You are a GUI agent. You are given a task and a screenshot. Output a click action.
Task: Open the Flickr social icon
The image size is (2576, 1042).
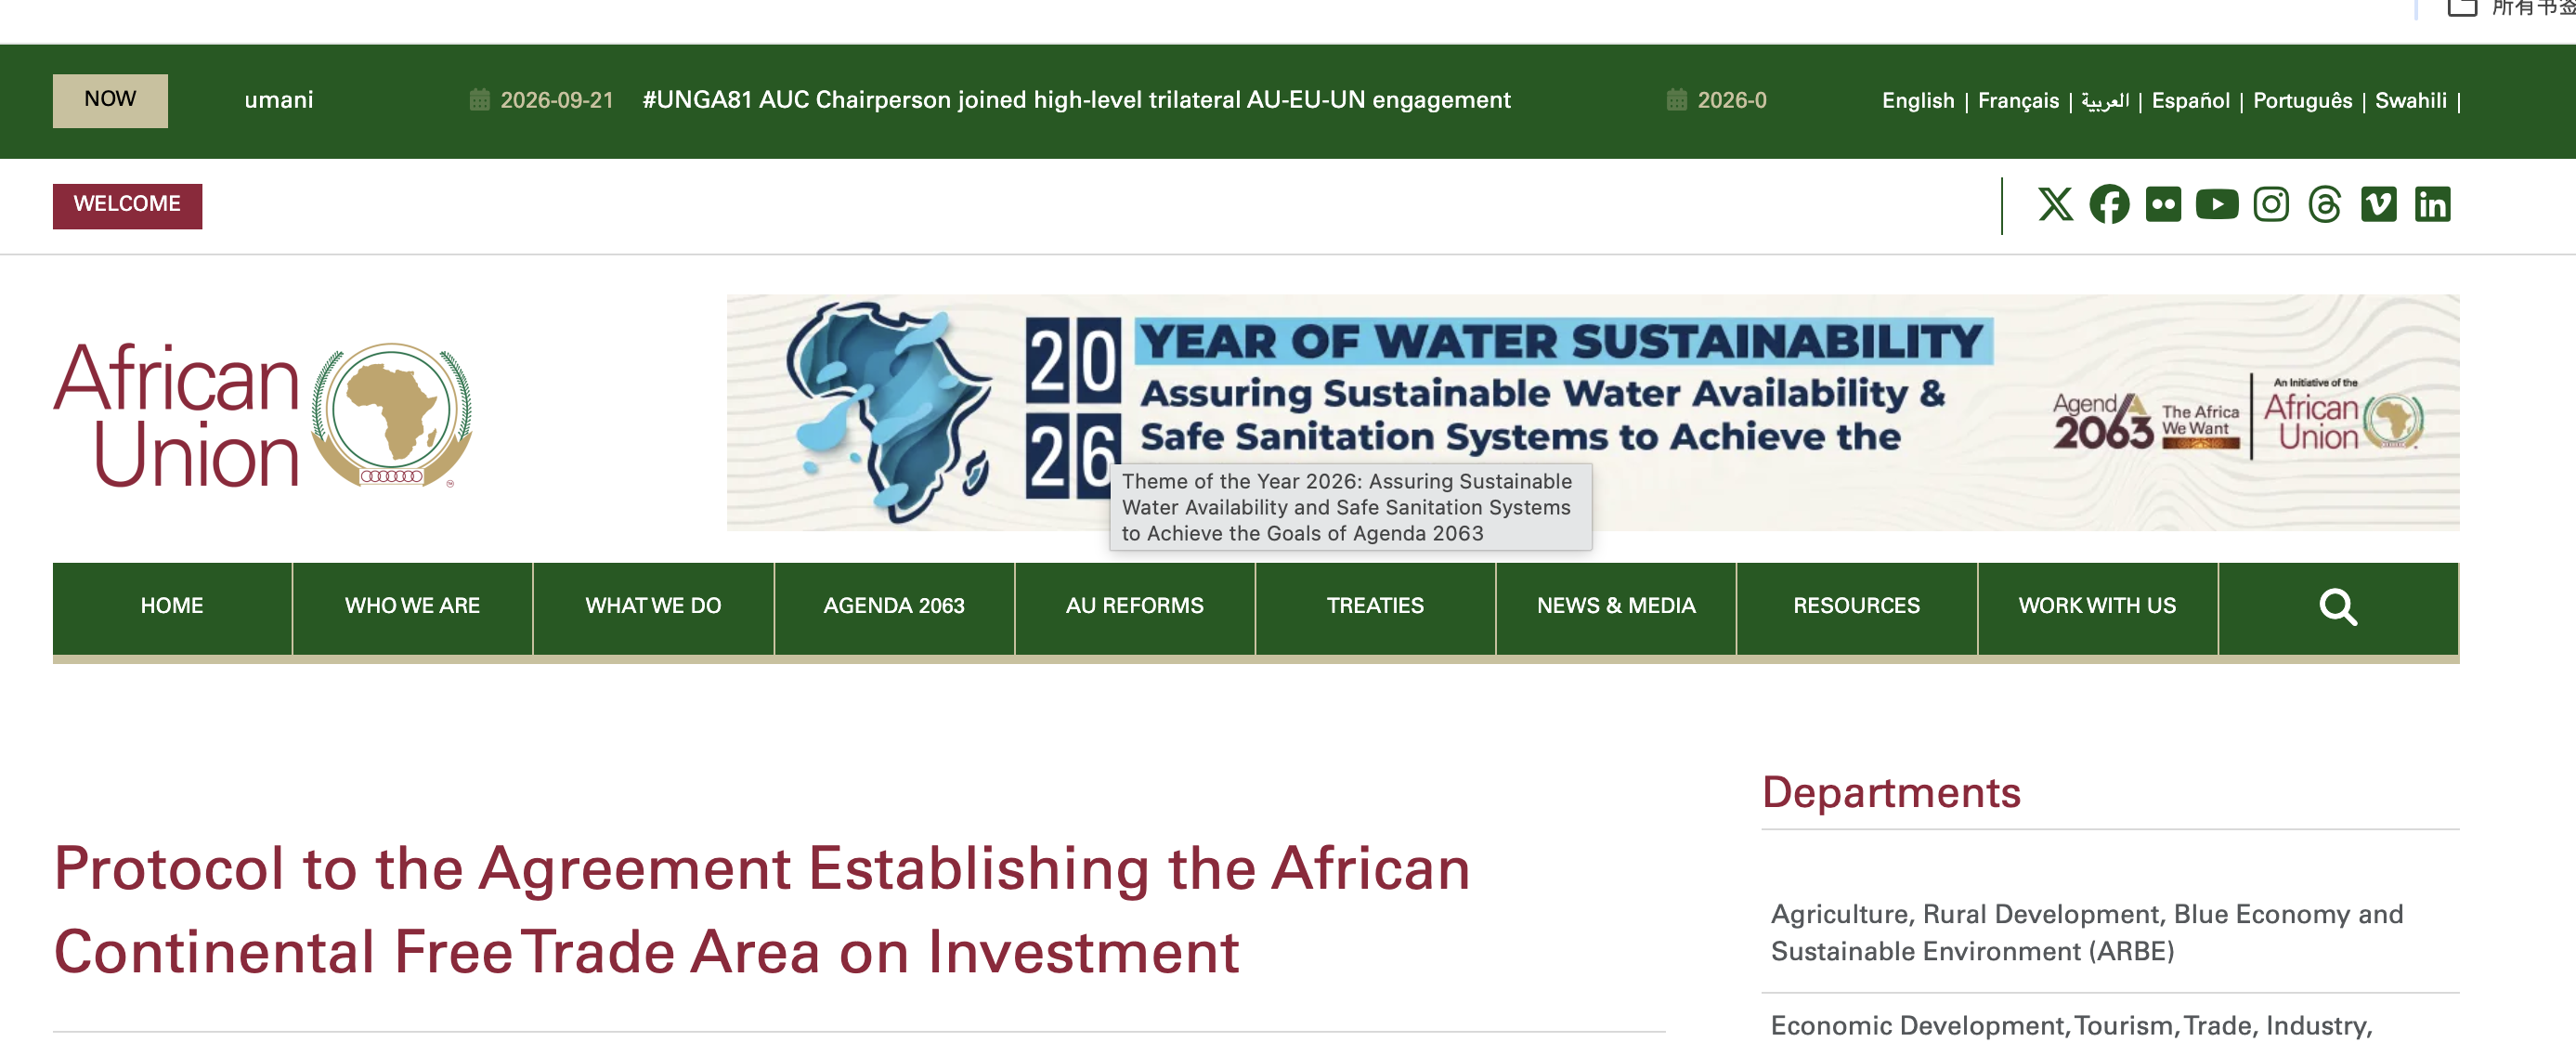point(2163,204)
